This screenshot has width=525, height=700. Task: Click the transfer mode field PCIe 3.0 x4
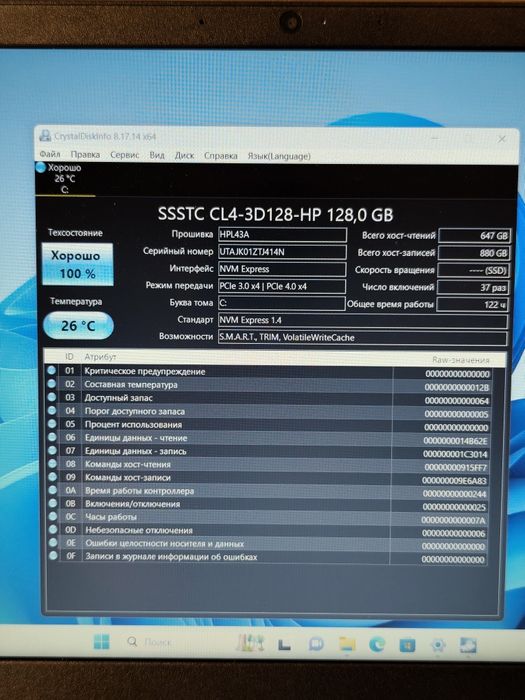tap(282, 286)
